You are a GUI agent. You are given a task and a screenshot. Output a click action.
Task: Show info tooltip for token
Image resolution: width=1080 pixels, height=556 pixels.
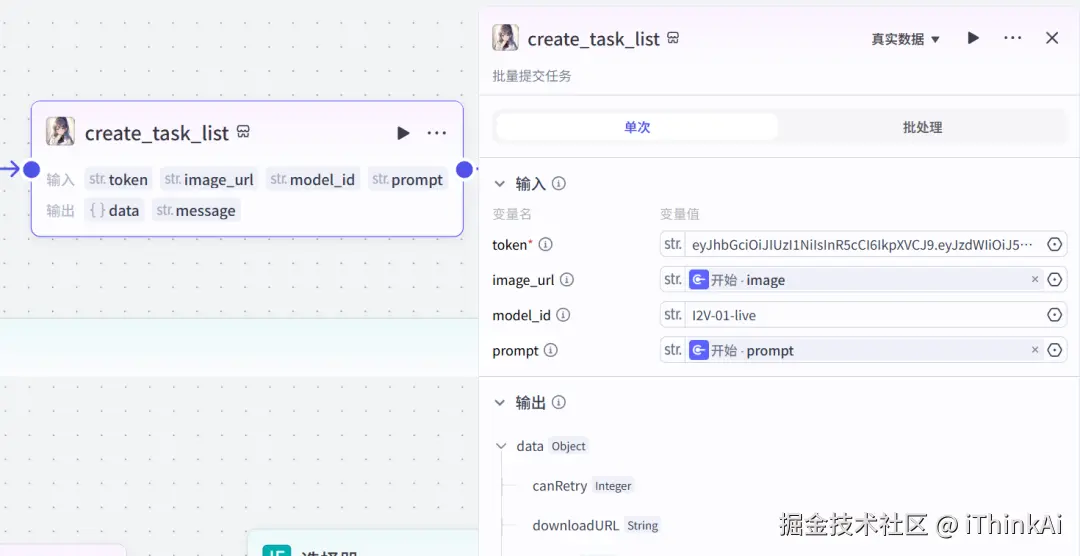[545, 245]
